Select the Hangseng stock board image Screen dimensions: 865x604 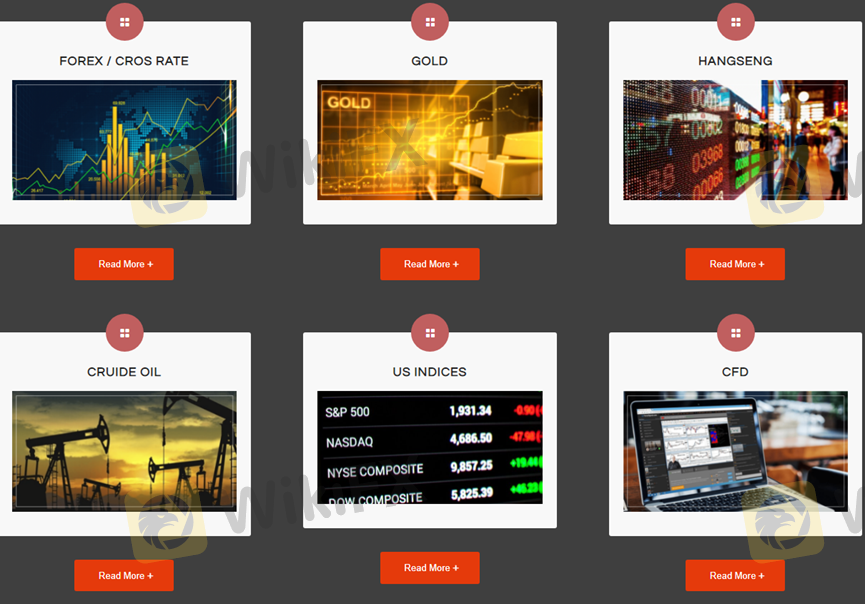[x=736, y=140]
